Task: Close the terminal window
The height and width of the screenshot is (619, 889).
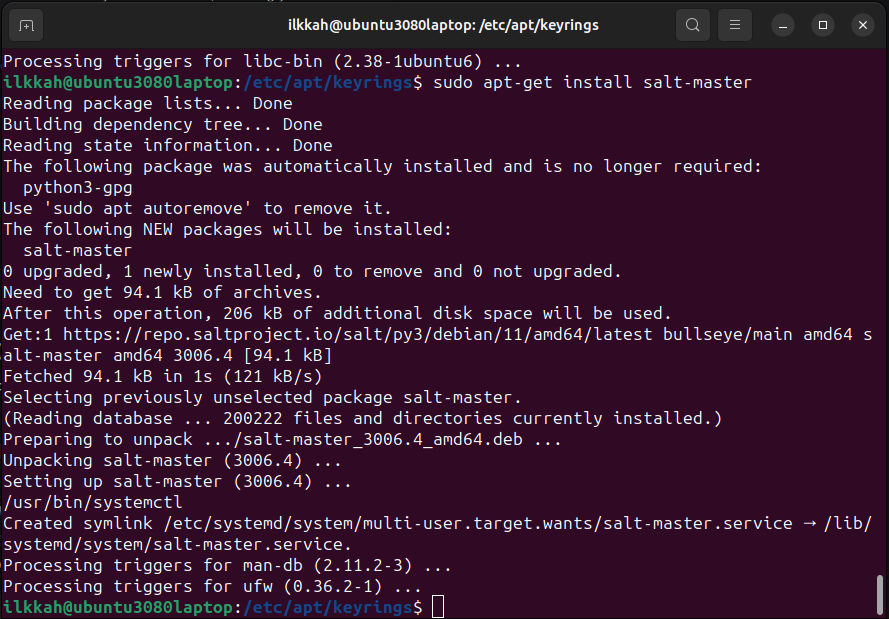Action: [x=861, y=25]
